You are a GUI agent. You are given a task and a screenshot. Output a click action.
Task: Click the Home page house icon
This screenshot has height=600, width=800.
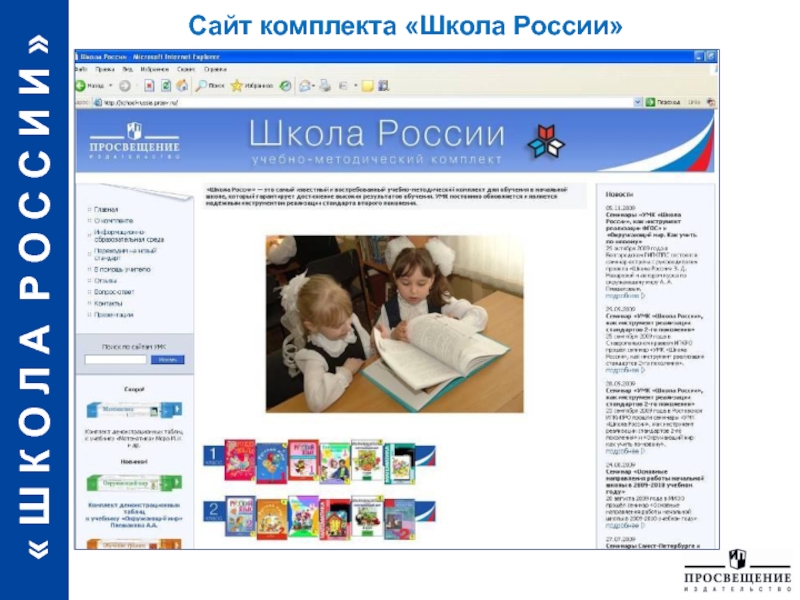point(182,86)
